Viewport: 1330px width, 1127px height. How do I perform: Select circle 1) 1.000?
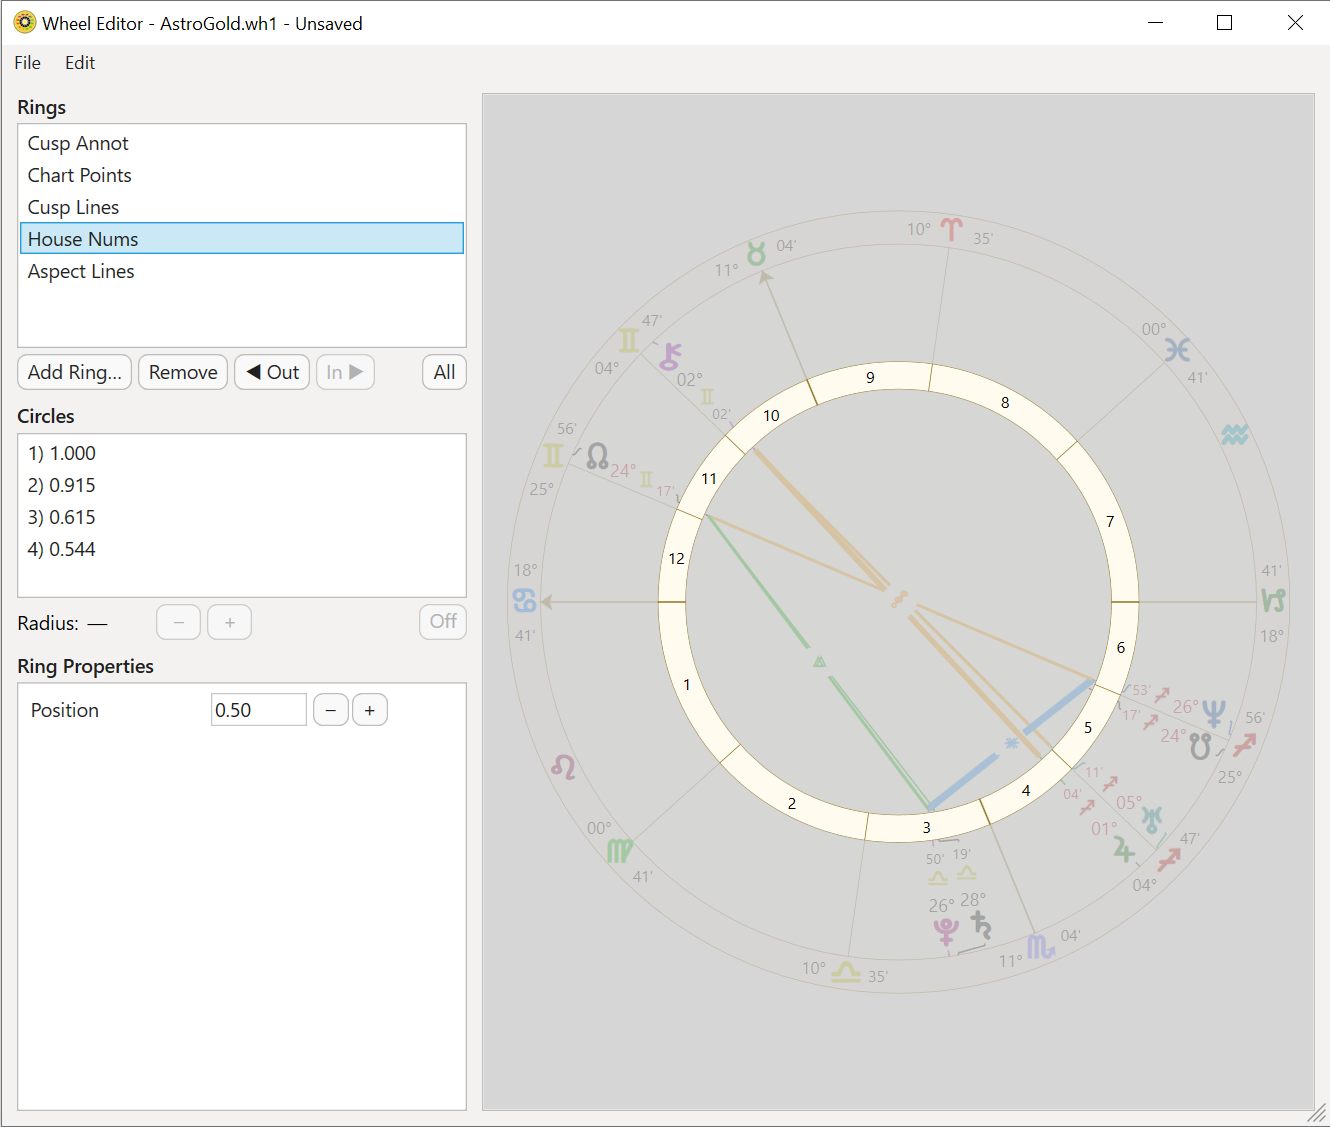point(242,453)
